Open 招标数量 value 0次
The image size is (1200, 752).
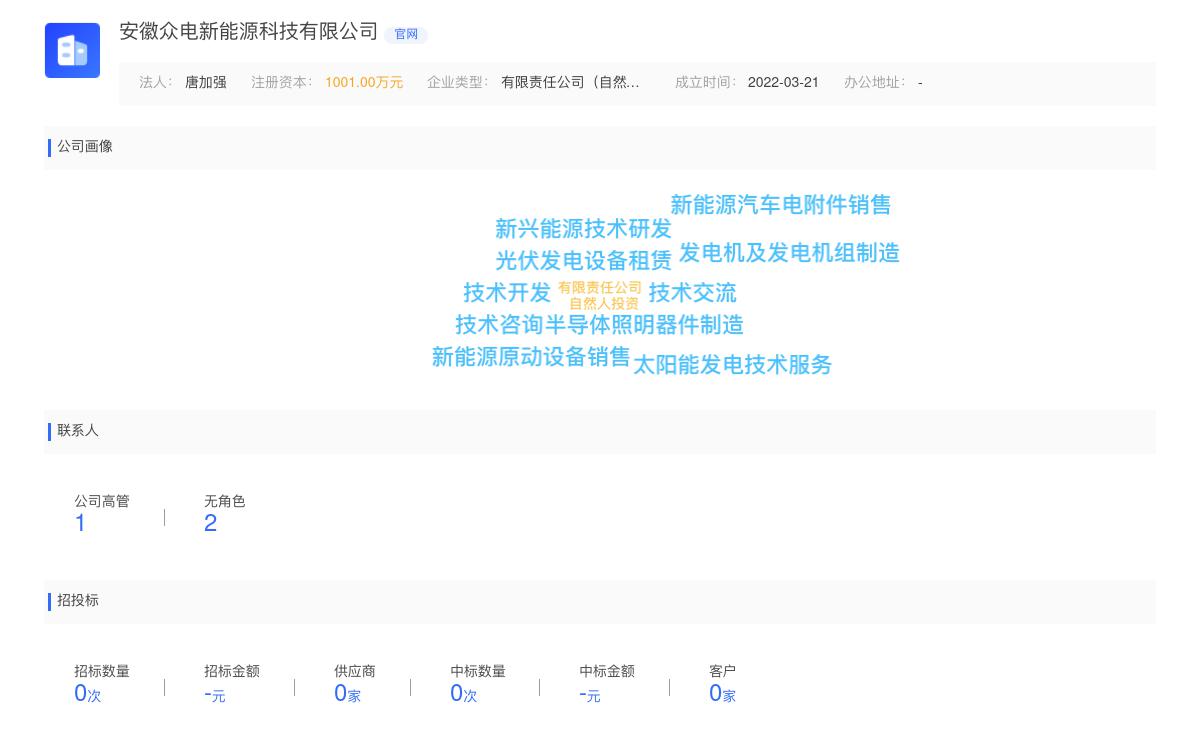88,694
